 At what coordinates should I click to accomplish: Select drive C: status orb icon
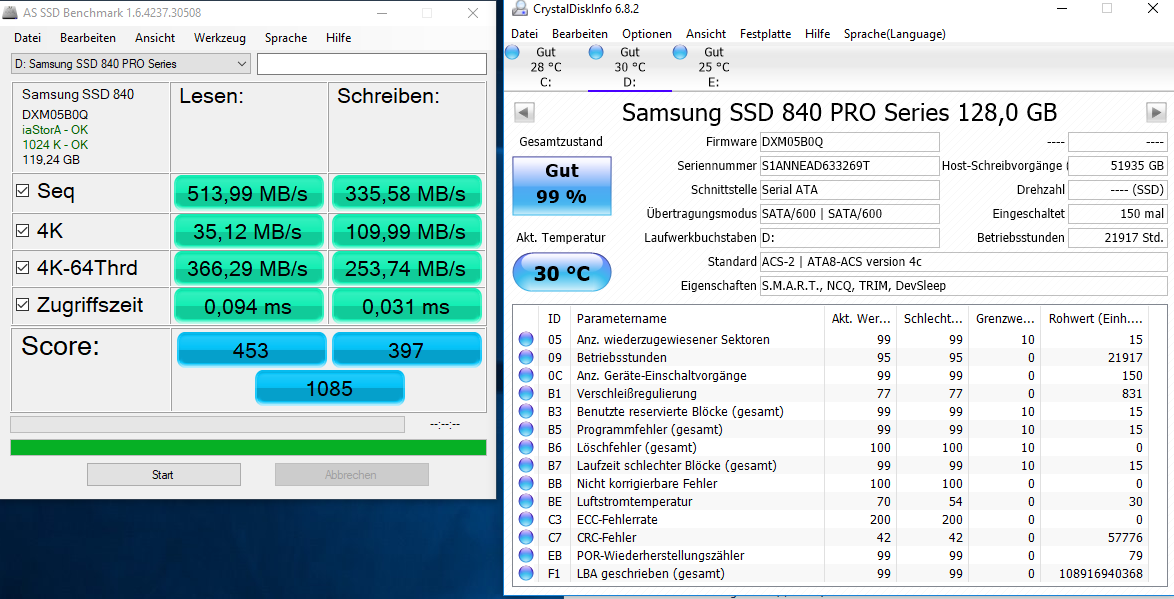[x=513, y=52]
